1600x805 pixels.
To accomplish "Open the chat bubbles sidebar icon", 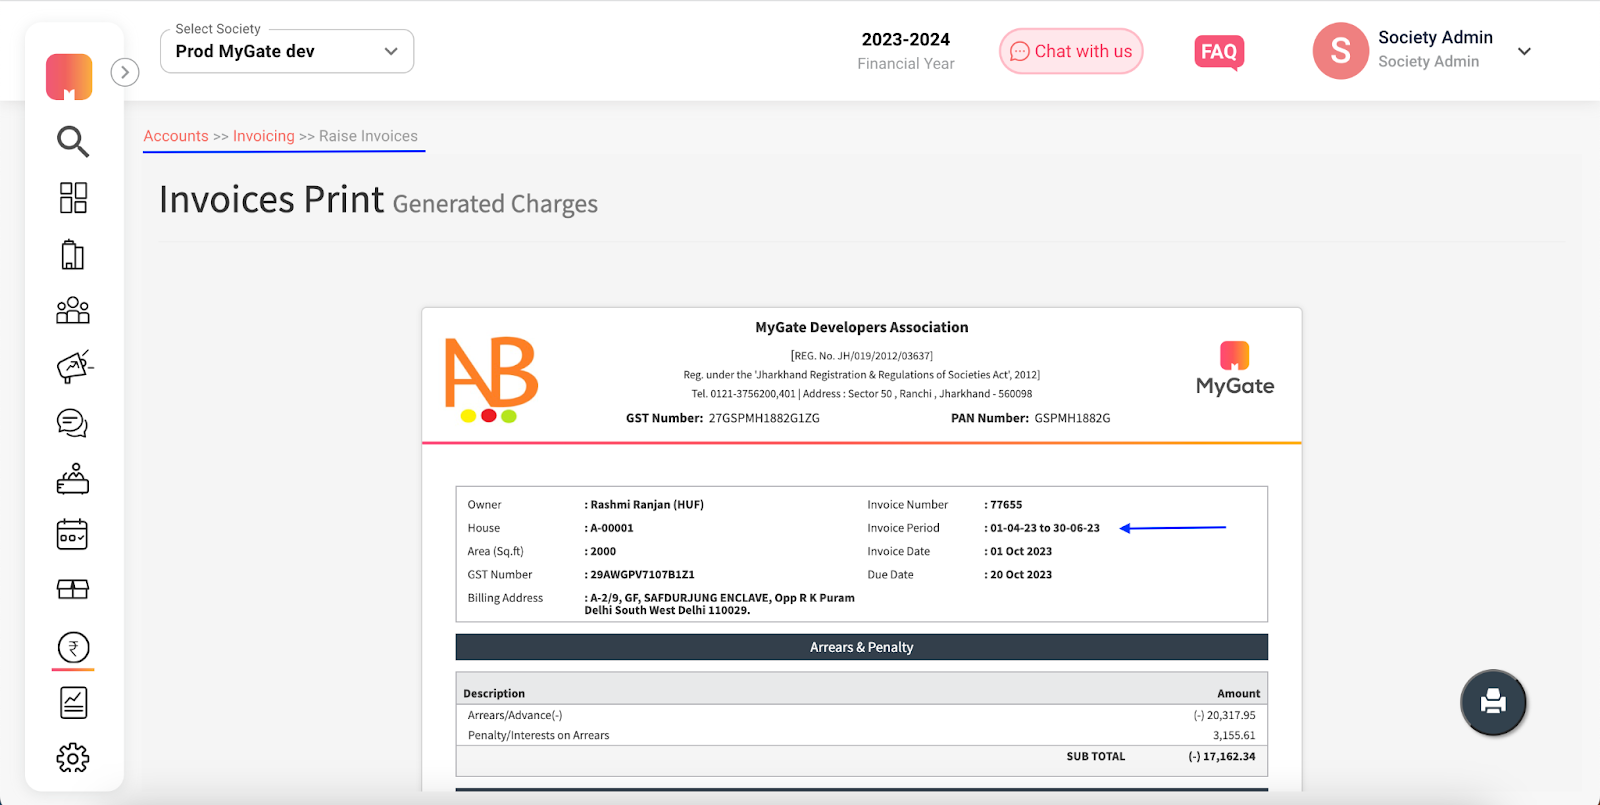I will (73, 423).
